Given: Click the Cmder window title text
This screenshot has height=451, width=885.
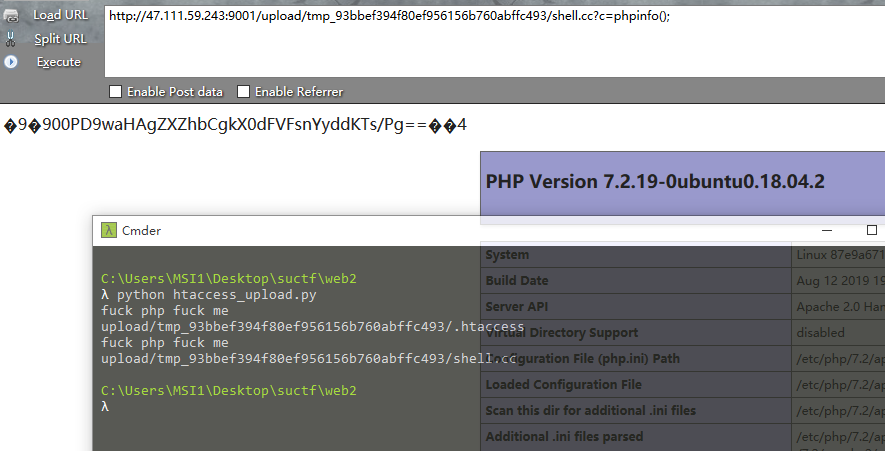Looking at the screenshot, I should coord(141,230).
